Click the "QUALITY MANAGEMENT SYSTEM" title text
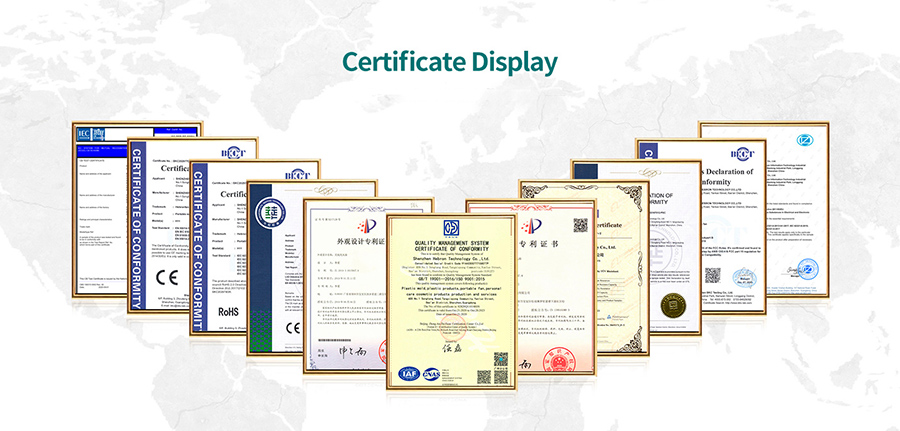Image resolution: width=900 pixels, height=431 pixels. 451,243
